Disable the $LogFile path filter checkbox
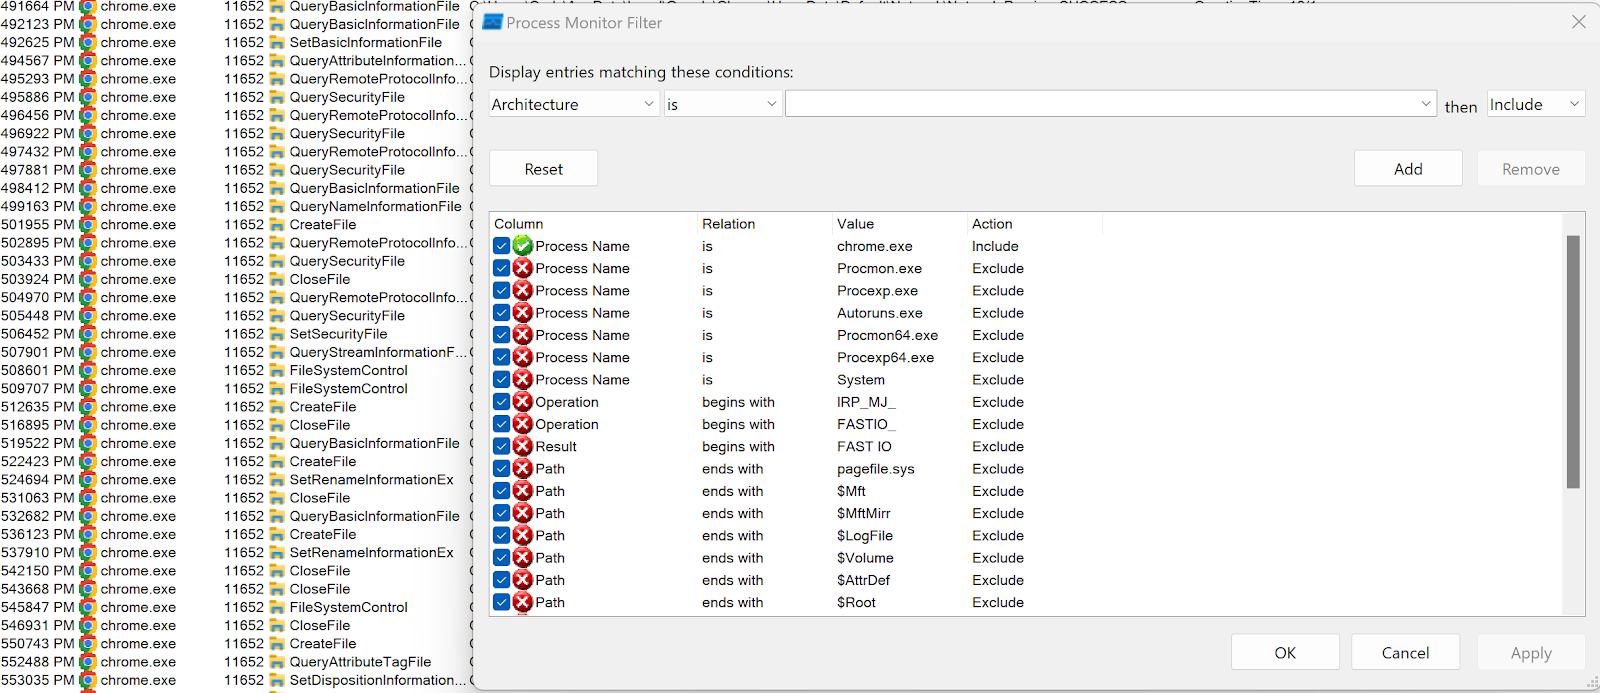This screenshot has width=1600, height=693. pyautogui.click(x=501, y=536)
